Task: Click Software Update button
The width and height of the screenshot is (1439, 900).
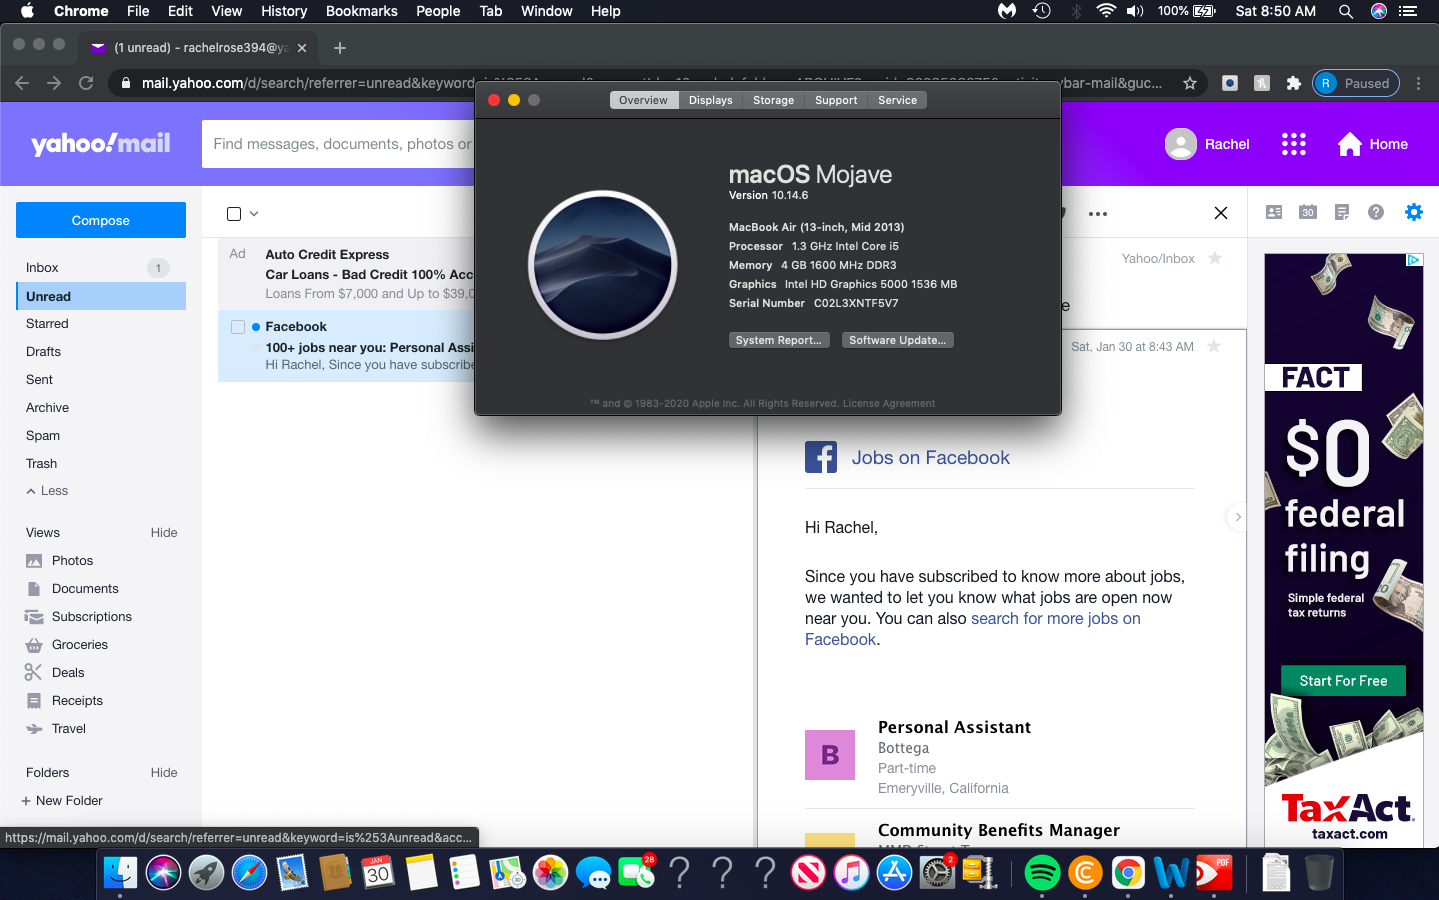Action: click(x=898, y=340)
